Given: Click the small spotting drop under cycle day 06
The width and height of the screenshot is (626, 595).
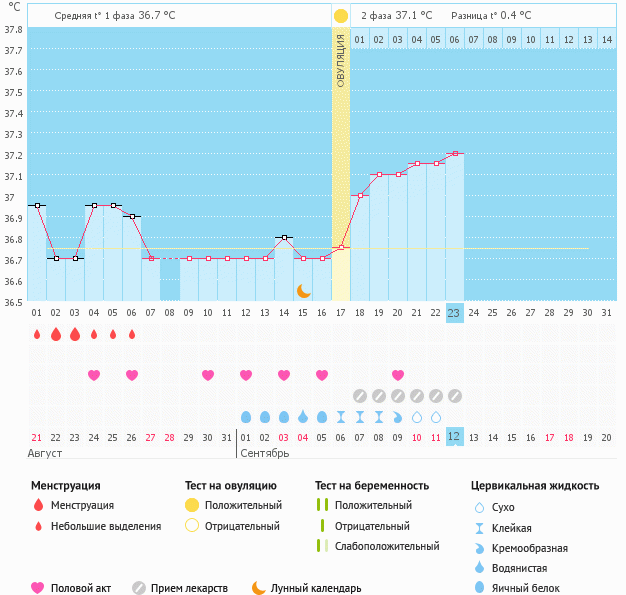Looking at the screenshot, I should coord(132,334).
